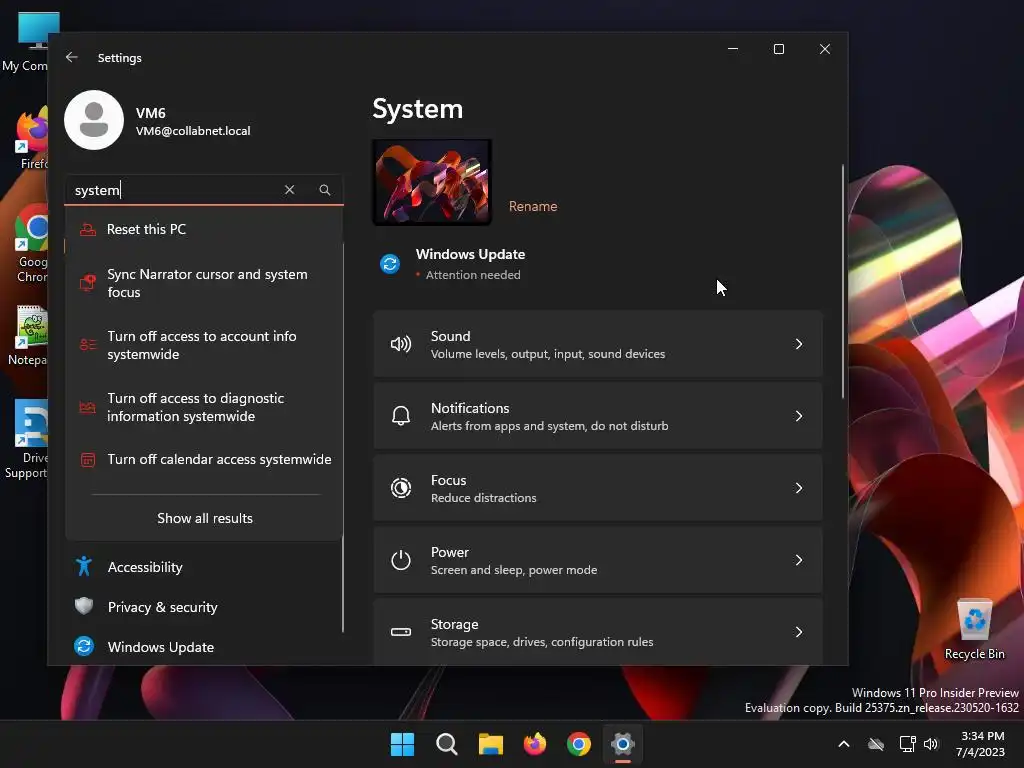Image resolution: width=1024 pixels, height=768 pixels.
Task: Open the VM6 user profile avatar
Action: 94,120
